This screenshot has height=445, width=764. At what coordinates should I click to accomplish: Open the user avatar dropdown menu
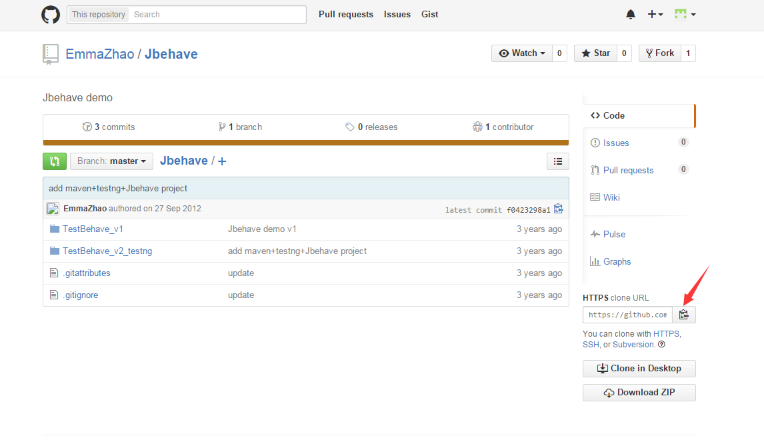point(685,14)
